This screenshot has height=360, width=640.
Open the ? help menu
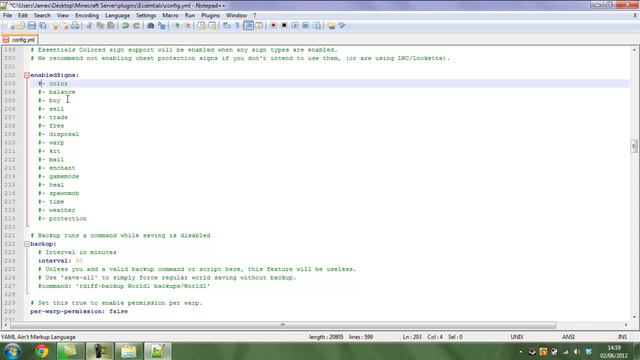tap(255, 16)
